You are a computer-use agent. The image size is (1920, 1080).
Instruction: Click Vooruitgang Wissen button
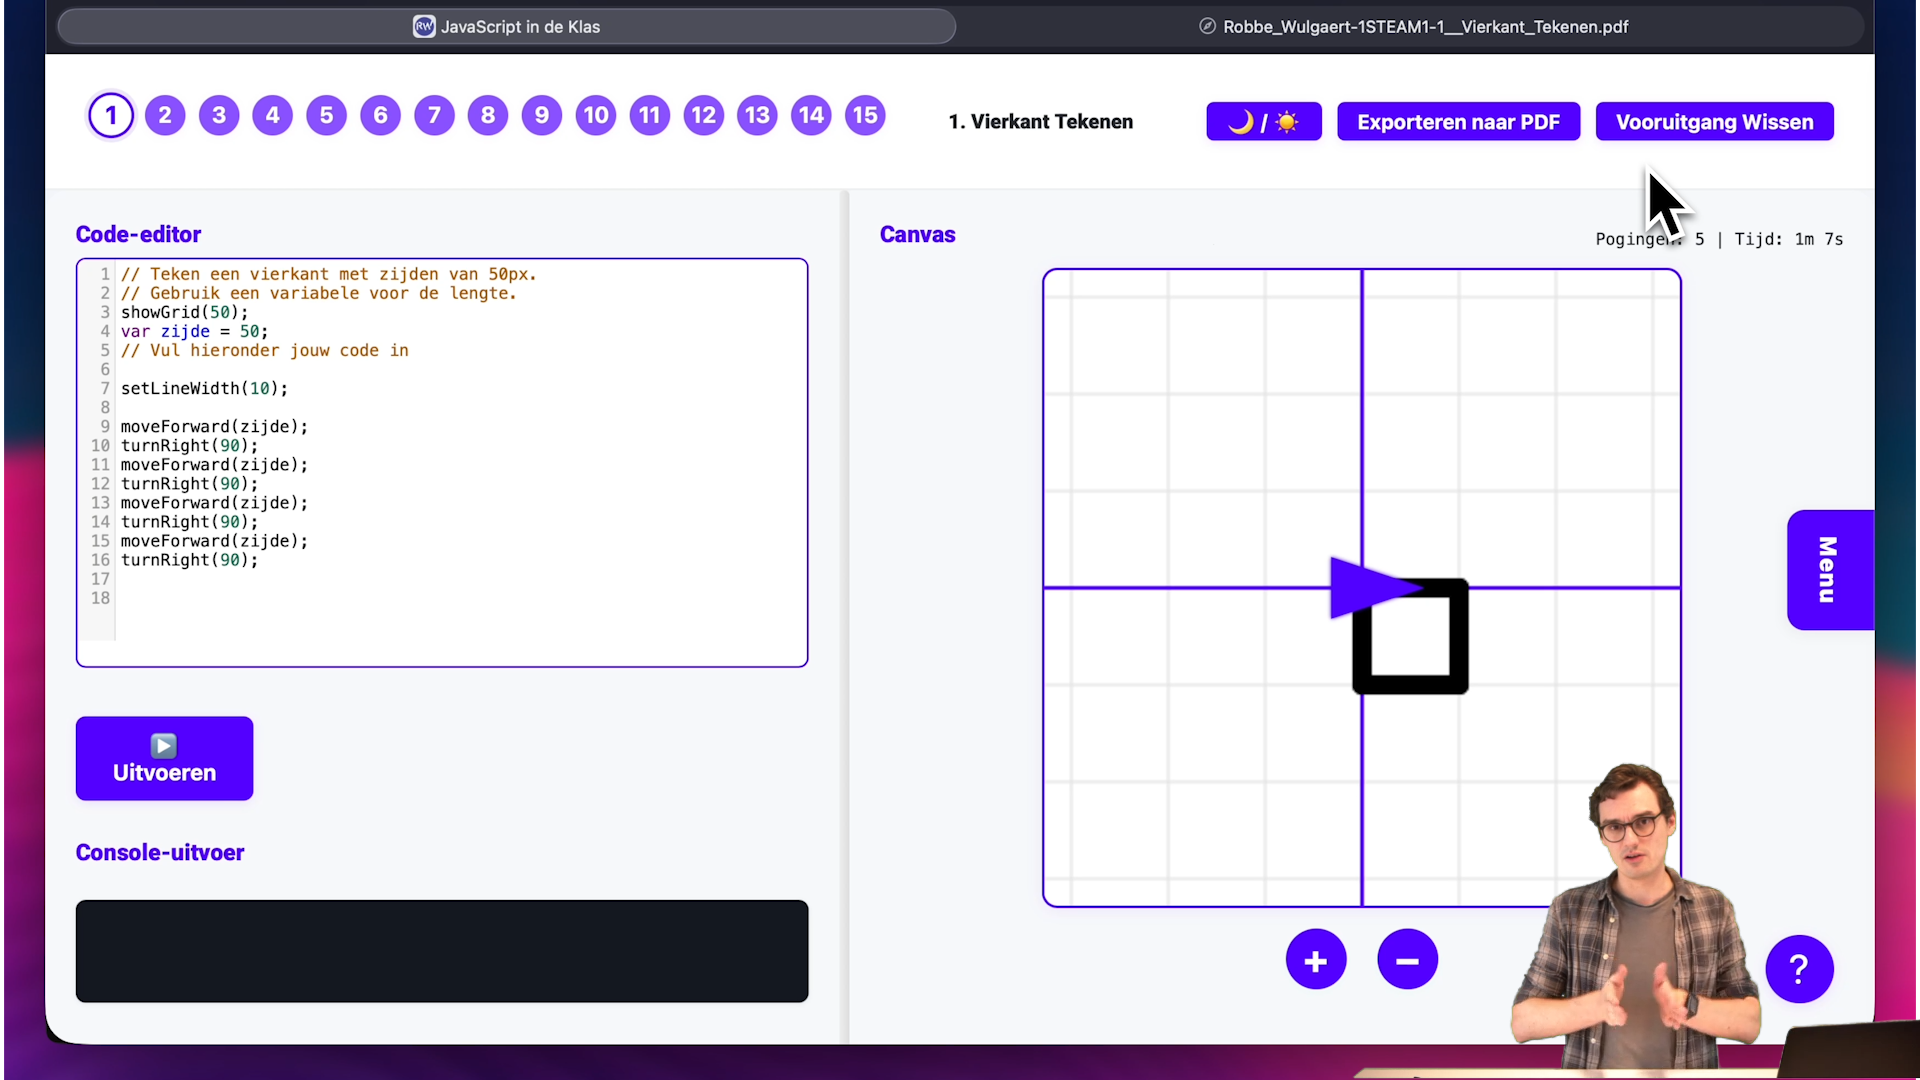click(1714, 122)
